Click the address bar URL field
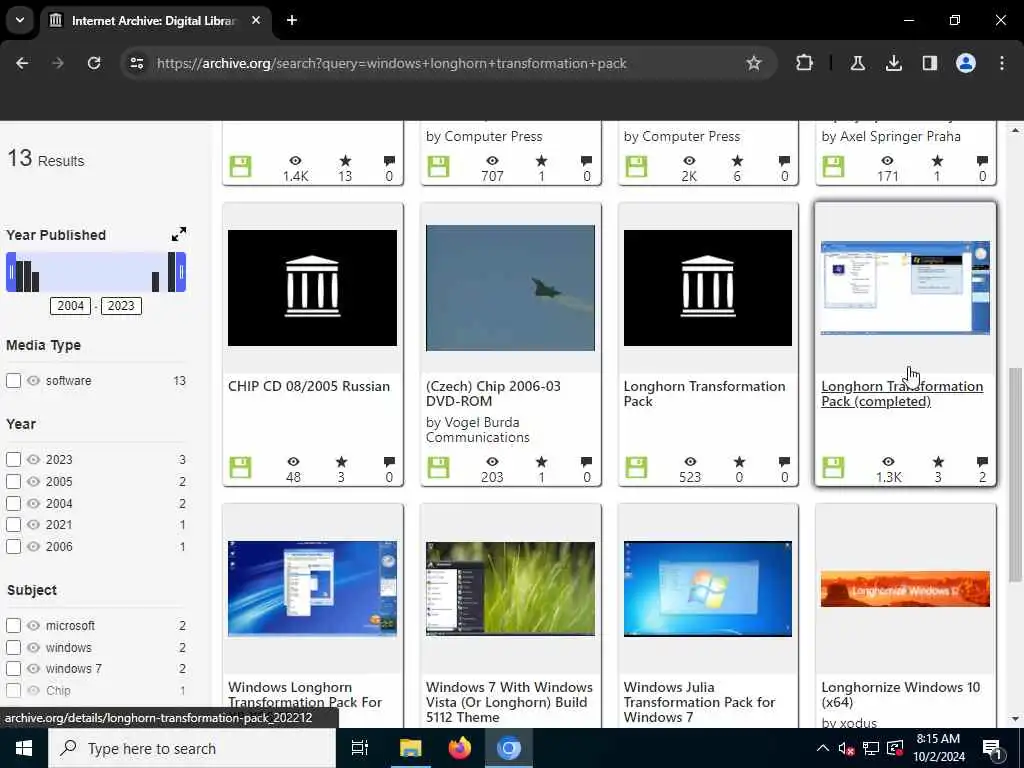The width and height of the screenshot is (1024, 768). [x=392, y=63]
